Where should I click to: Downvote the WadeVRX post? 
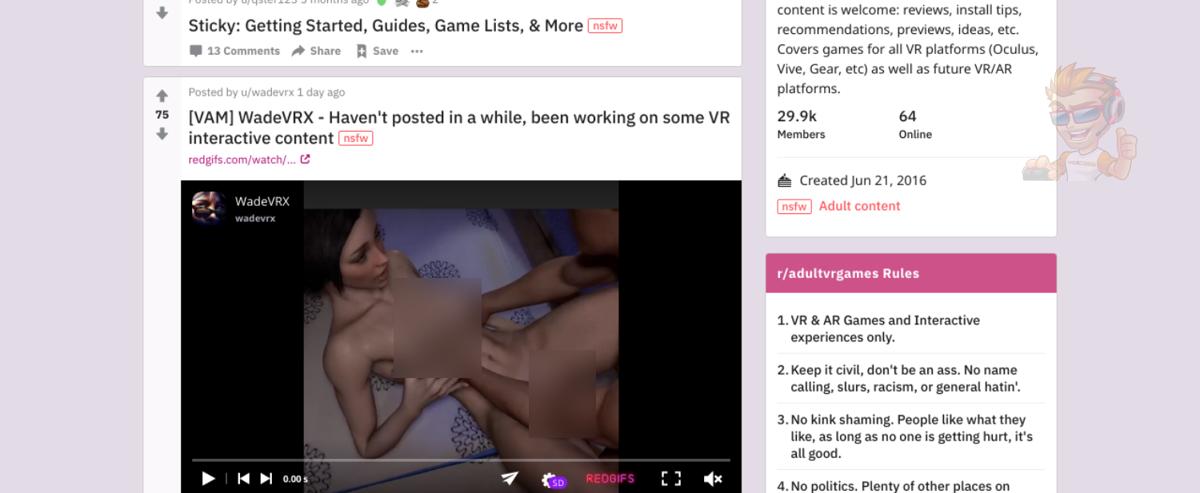(x=162, y=133)
